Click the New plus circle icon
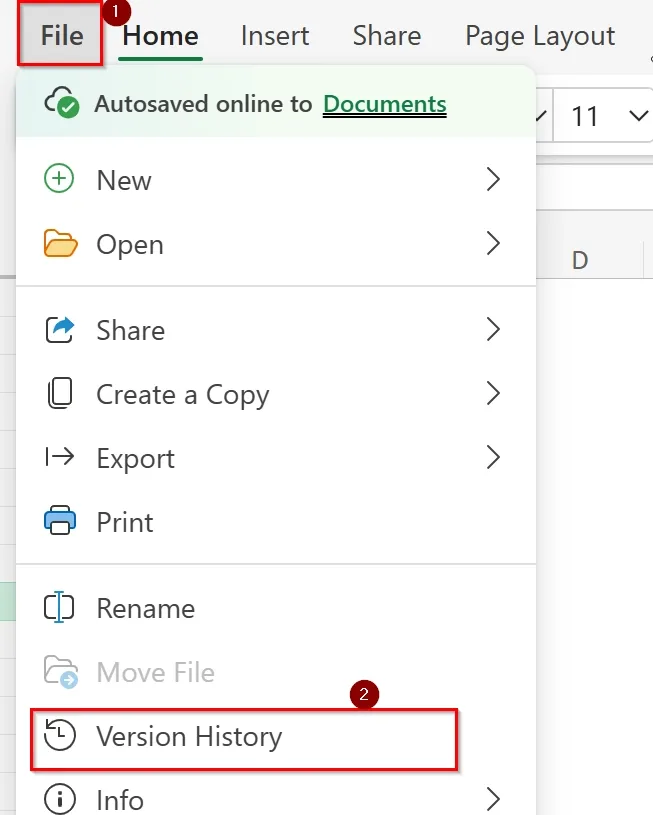 coord(59,179)
